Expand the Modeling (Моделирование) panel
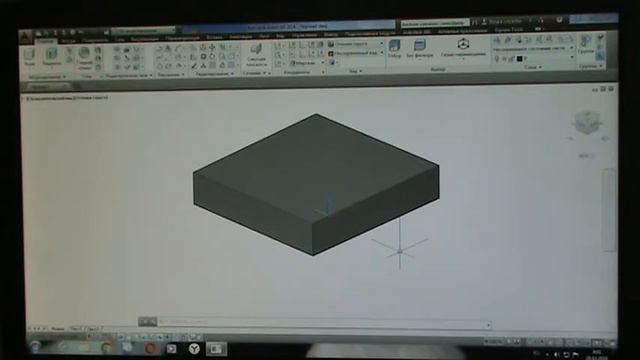Image resolution: width=640 pixels, height=360 pixels. 47,77
